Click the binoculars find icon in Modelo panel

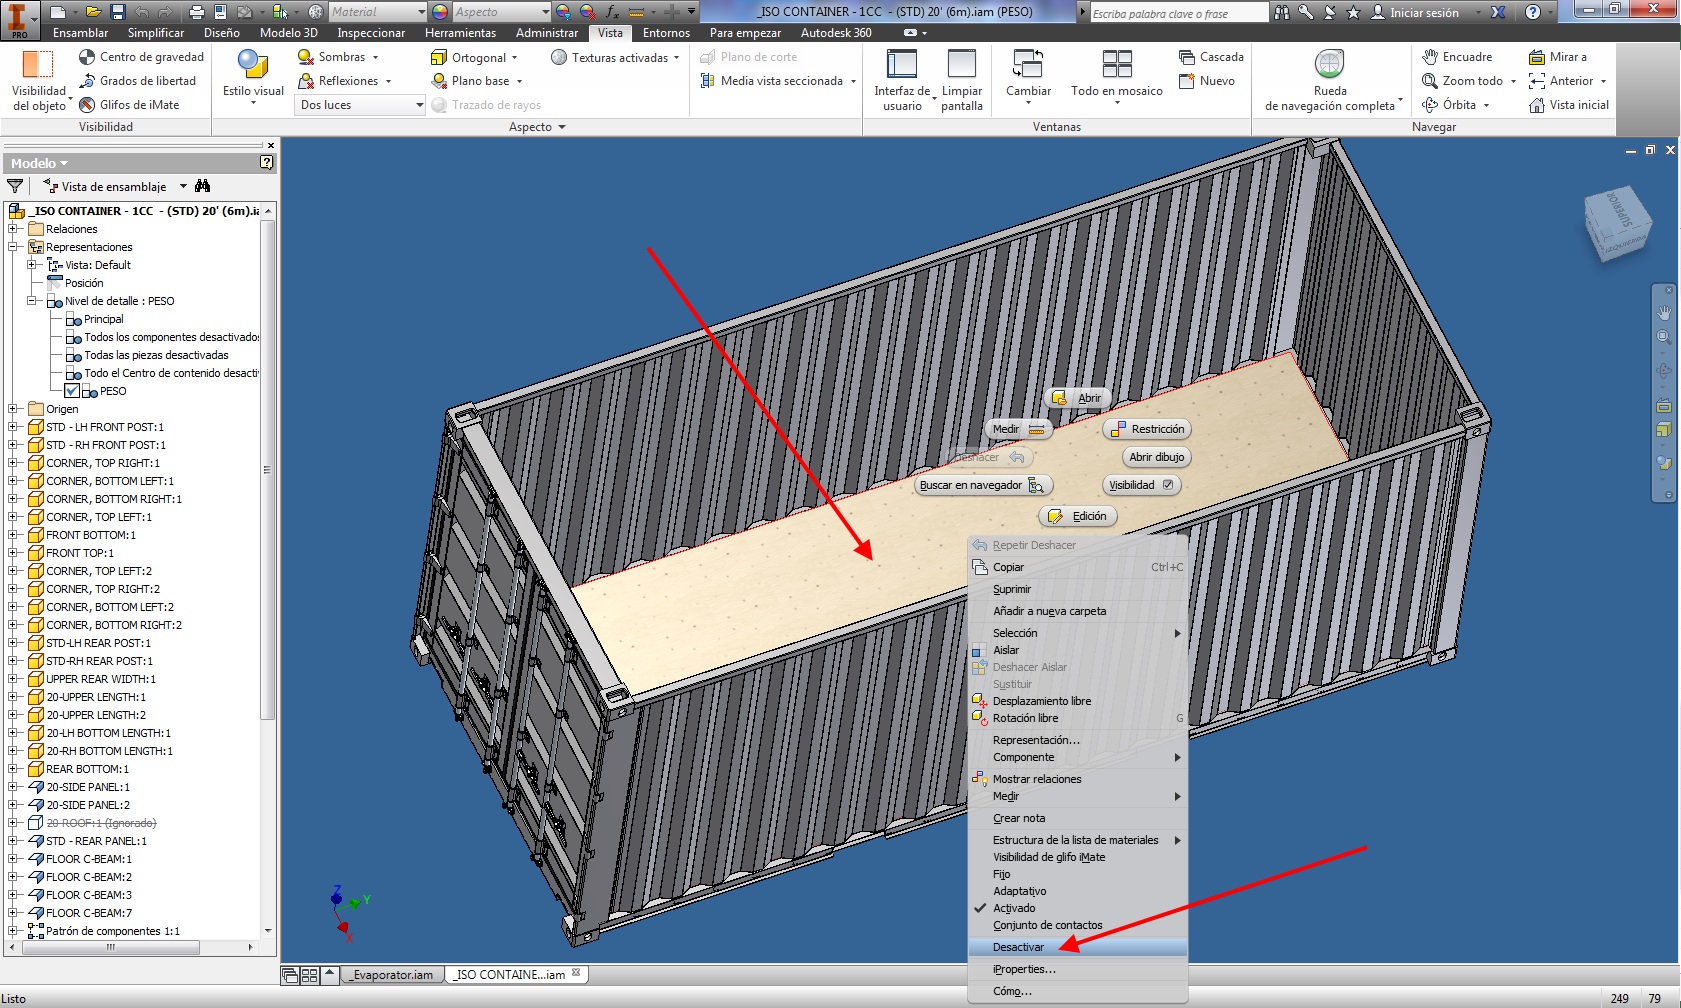203,186
